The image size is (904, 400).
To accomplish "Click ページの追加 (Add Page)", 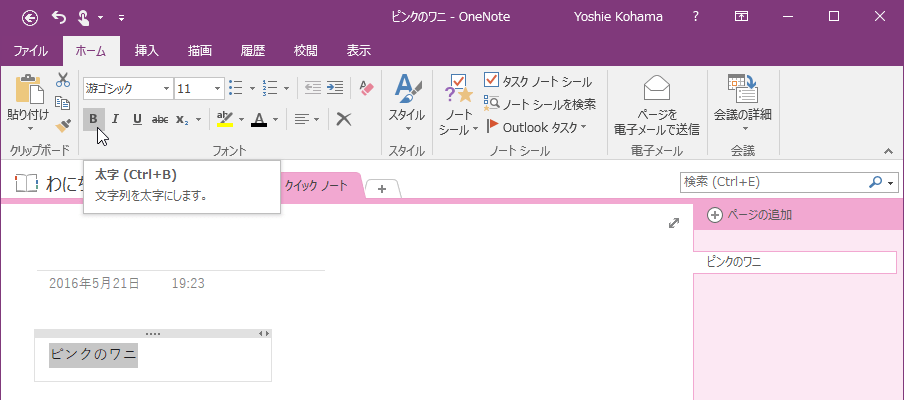I will click(x=749, y=216).
